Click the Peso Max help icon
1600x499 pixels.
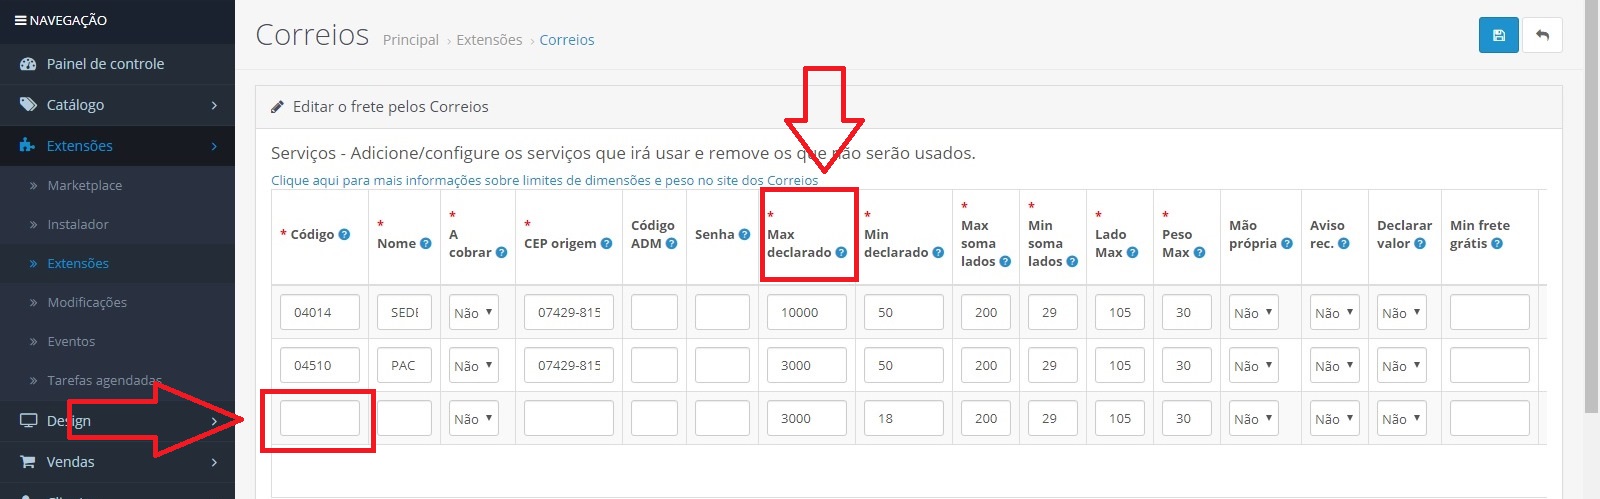pyautogui.click(x=1199, y=252)
